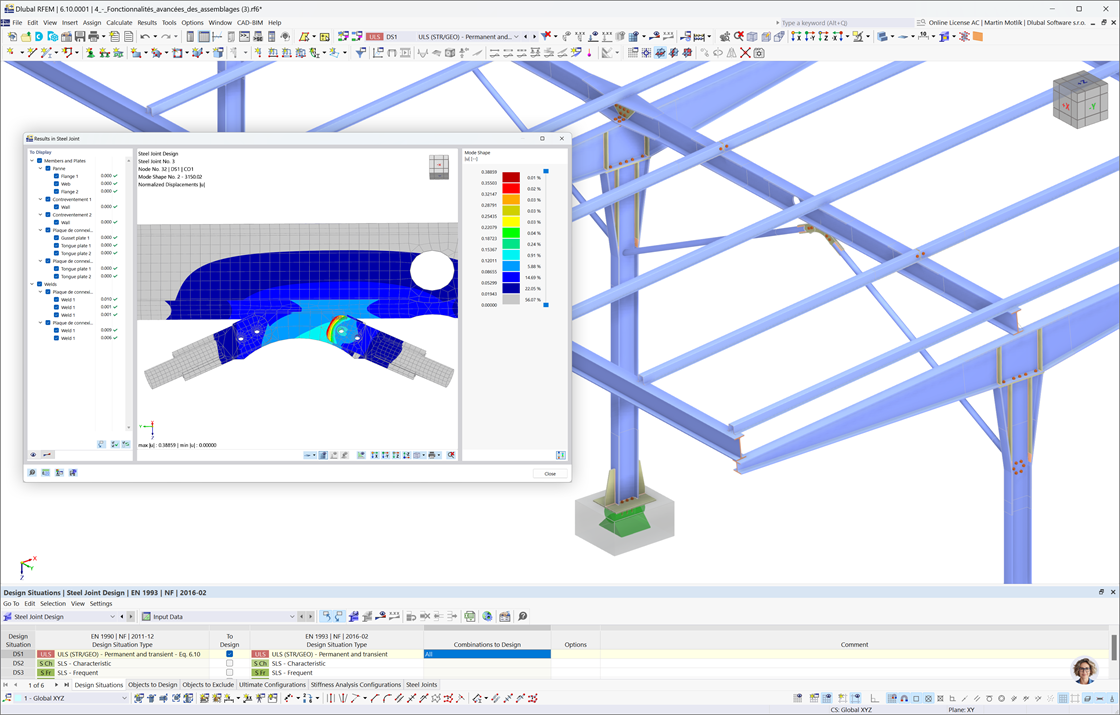The height and width of the screenshot is (715, 1120).
Task: Toggle the Welds visibility checkbox
Action: tap(38, 284)
